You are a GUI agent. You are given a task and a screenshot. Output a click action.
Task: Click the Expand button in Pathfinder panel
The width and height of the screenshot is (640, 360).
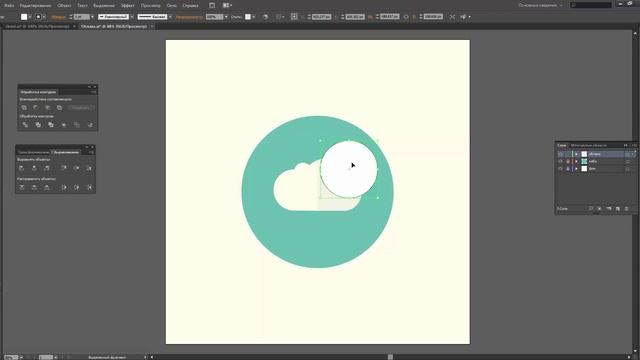click(81, 108)
